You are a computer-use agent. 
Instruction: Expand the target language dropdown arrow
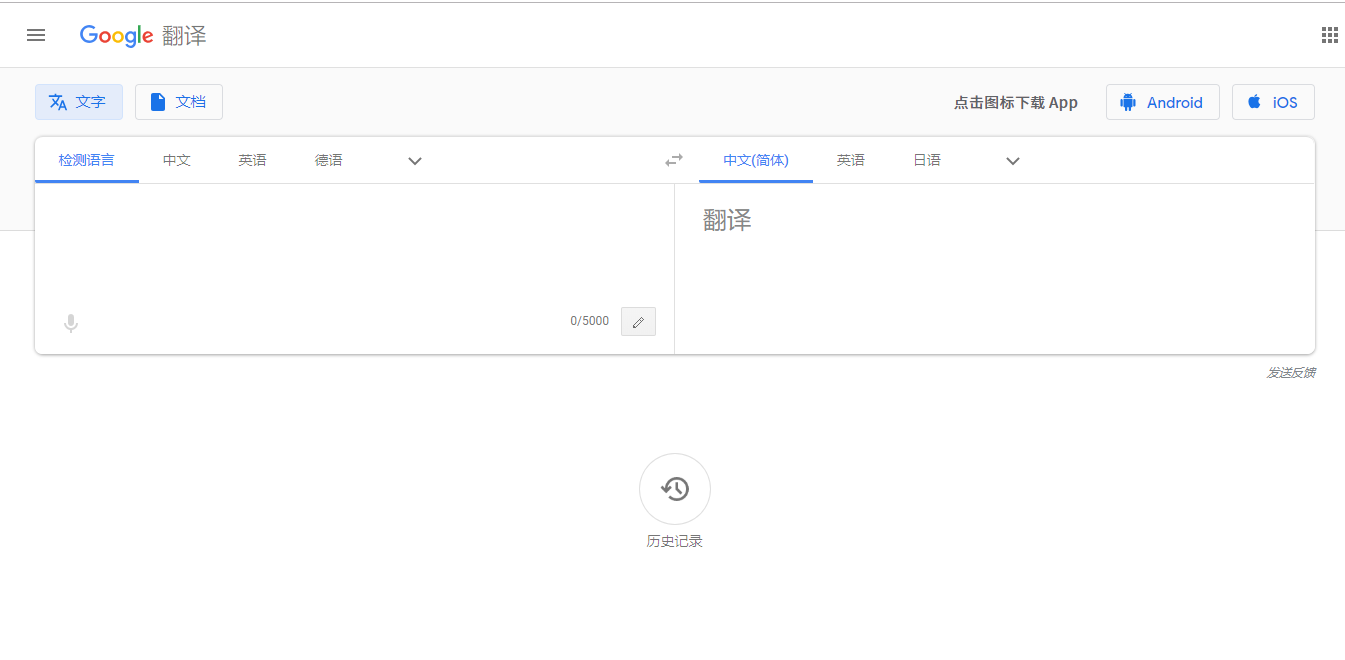click(x=1012, y=161)
